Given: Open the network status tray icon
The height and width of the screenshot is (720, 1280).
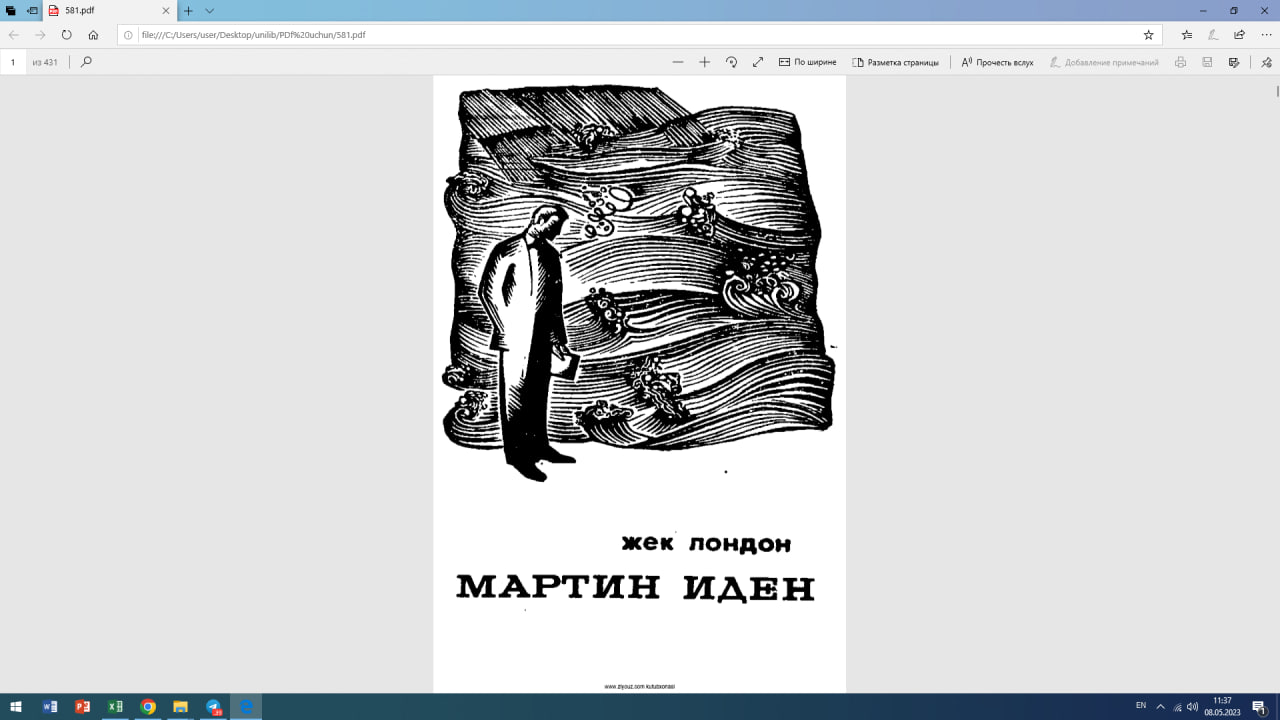Looking at the screenshot, I should click(x=1177, y=707).
